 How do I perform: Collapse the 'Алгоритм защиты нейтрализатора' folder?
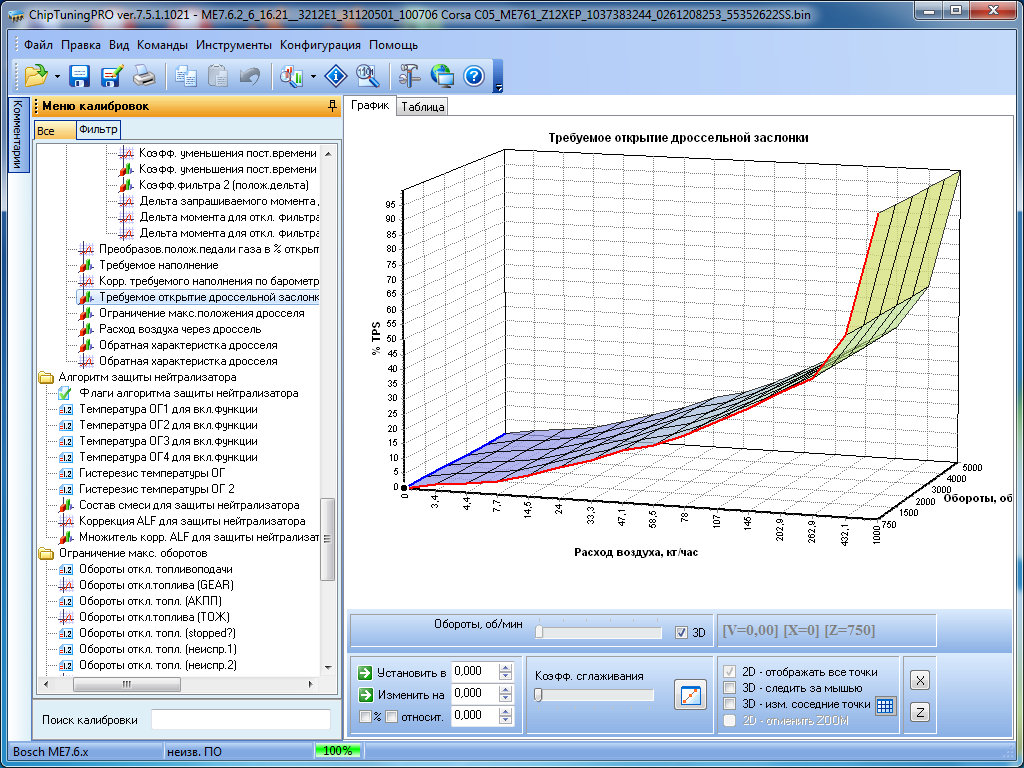tap(46, 377)
